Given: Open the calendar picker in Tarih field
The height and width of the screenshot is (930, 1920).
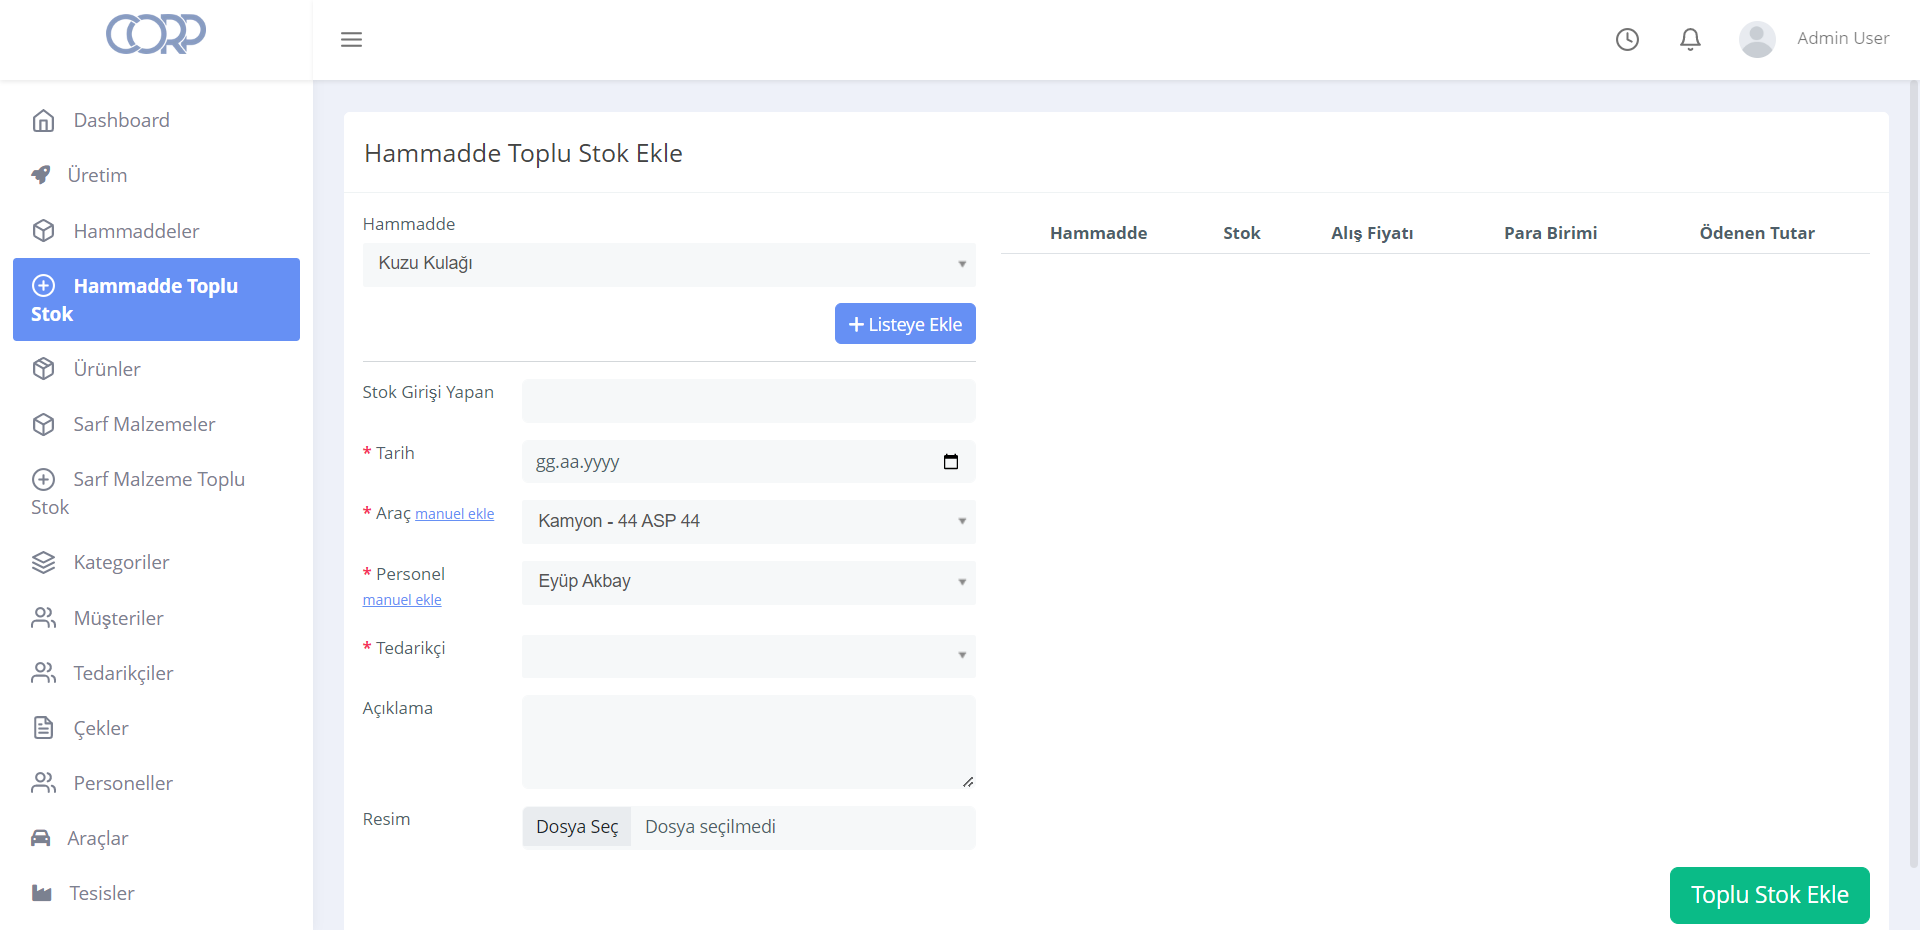Looking at the screenshot, I should click(950, 462).
